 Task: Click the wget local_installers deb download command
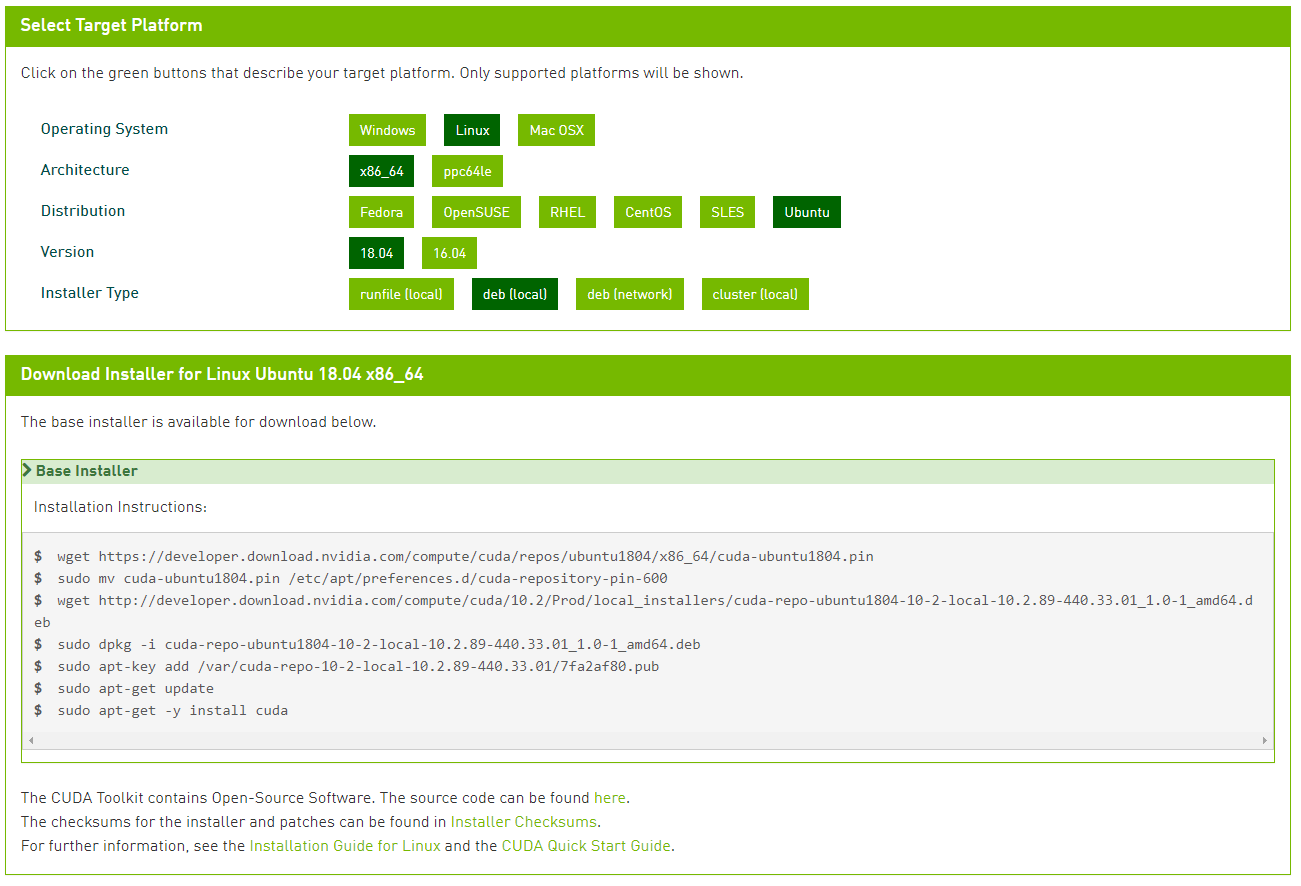coord(643,611)
